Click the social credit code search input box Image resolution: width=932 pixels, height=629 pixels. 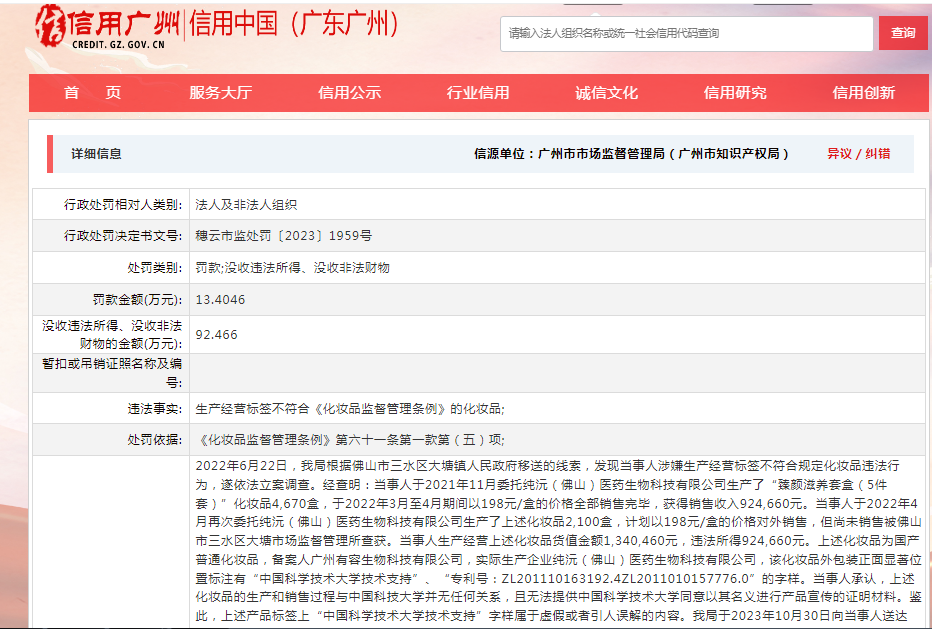[x=688, y=33]
